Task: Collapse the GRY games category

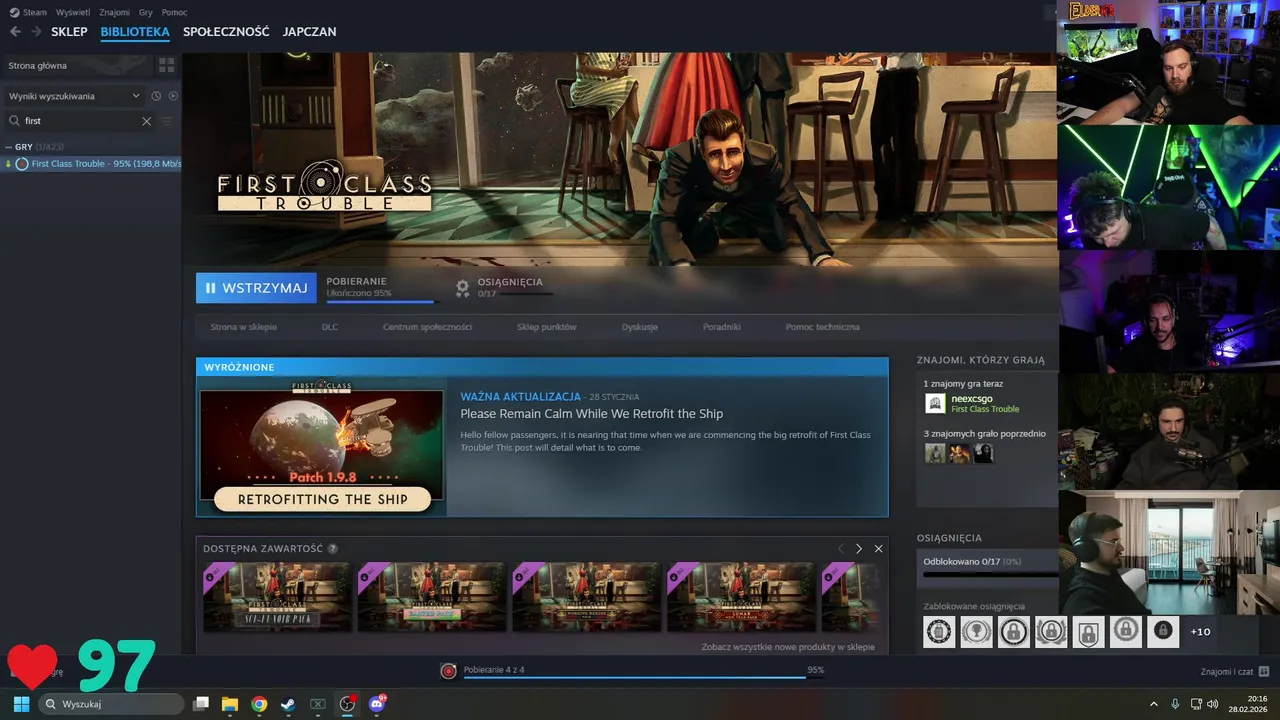Action: pos(9,147)
